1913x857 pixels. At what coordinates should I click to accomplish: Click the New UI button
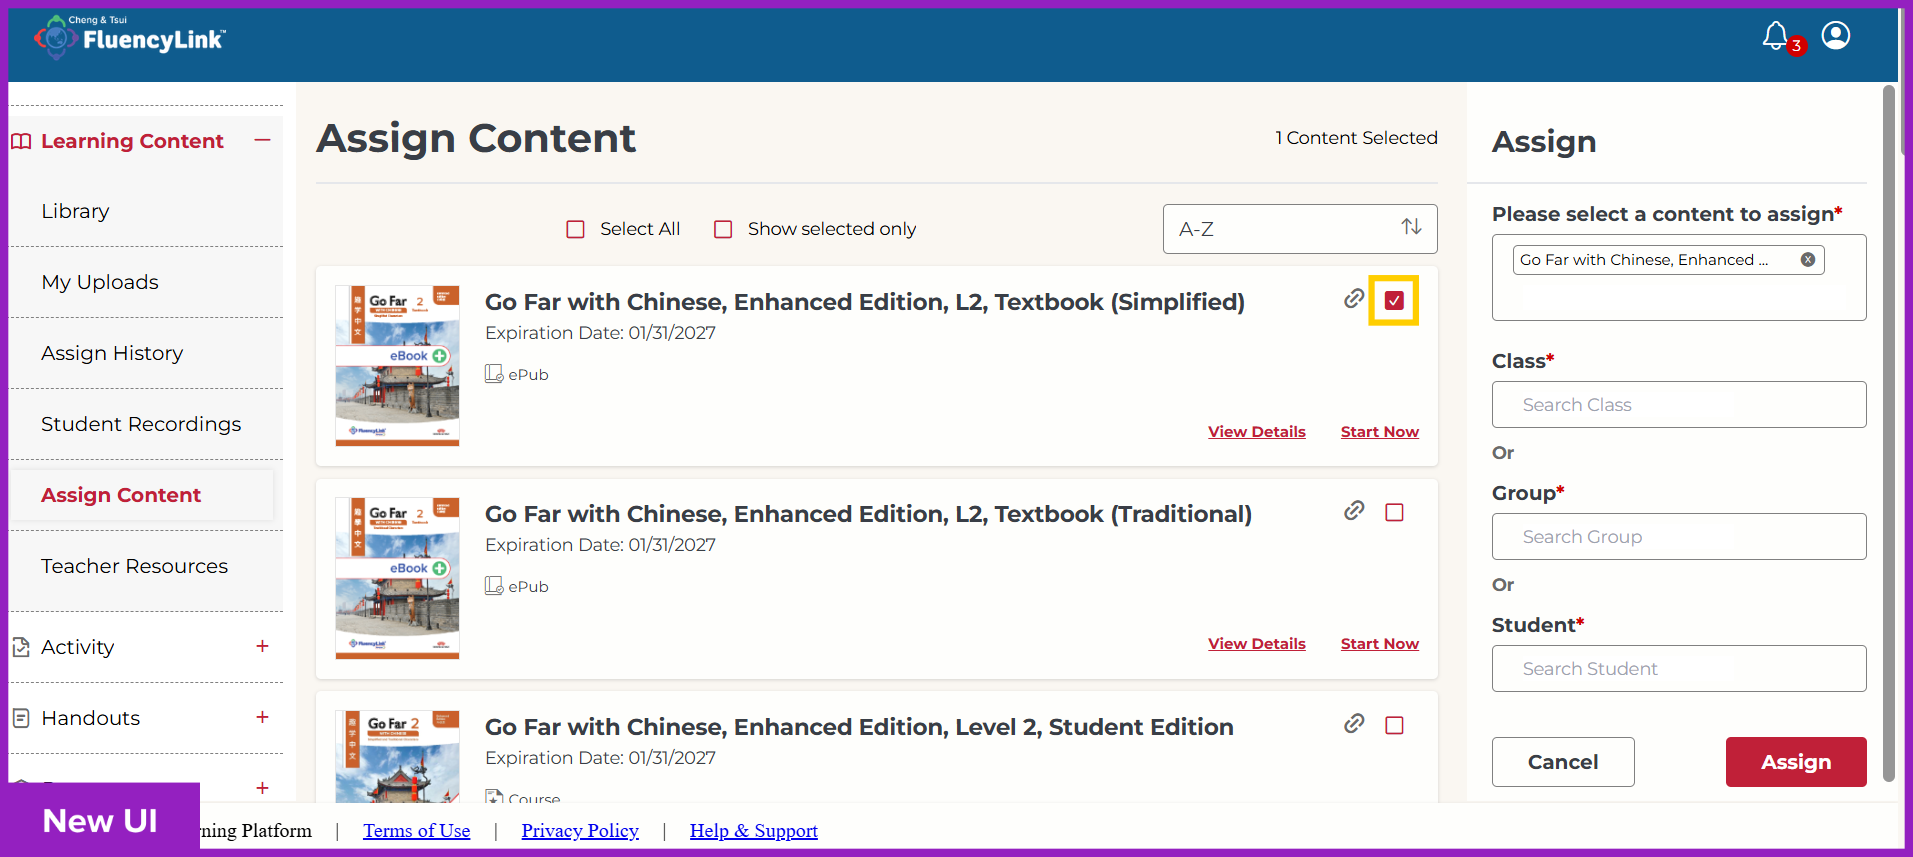point(100,820)
